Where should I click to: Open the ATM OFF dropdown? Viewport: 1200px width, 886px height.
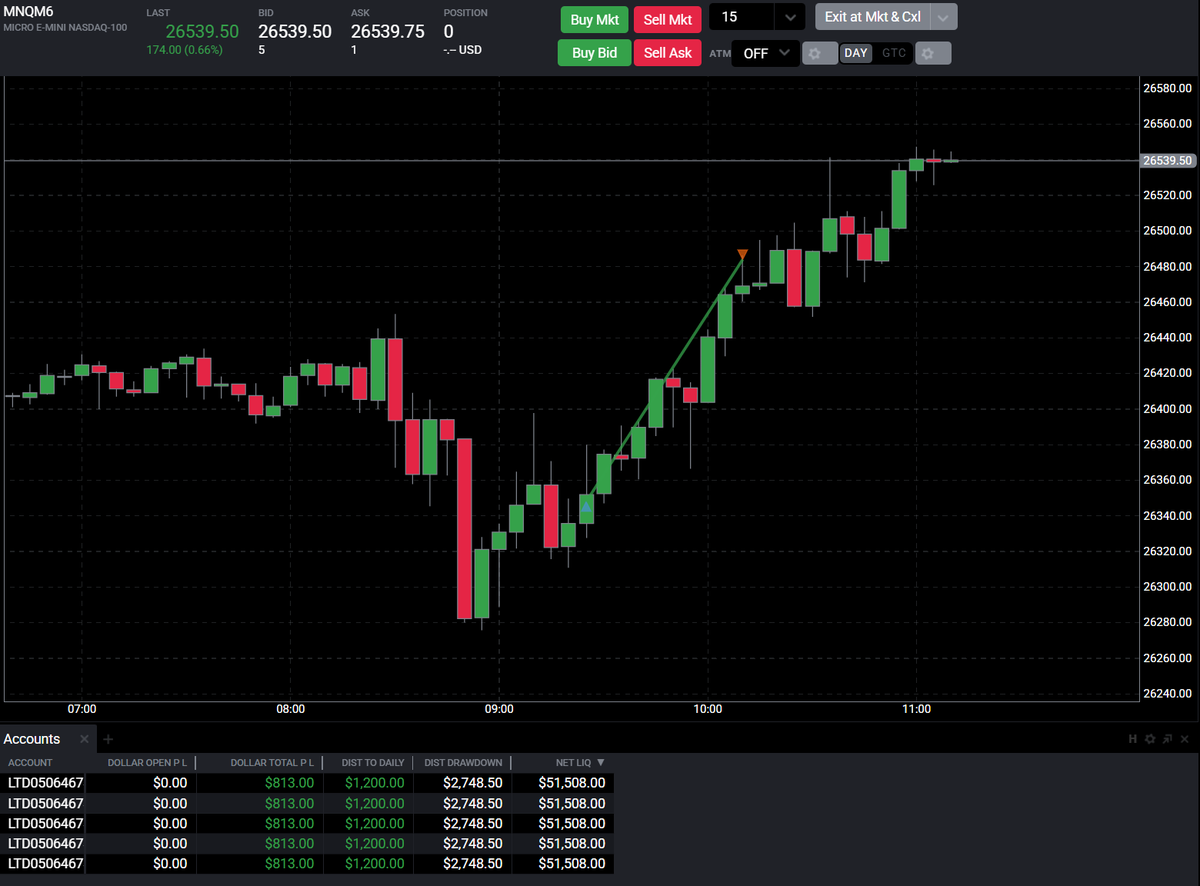(766, 53)
